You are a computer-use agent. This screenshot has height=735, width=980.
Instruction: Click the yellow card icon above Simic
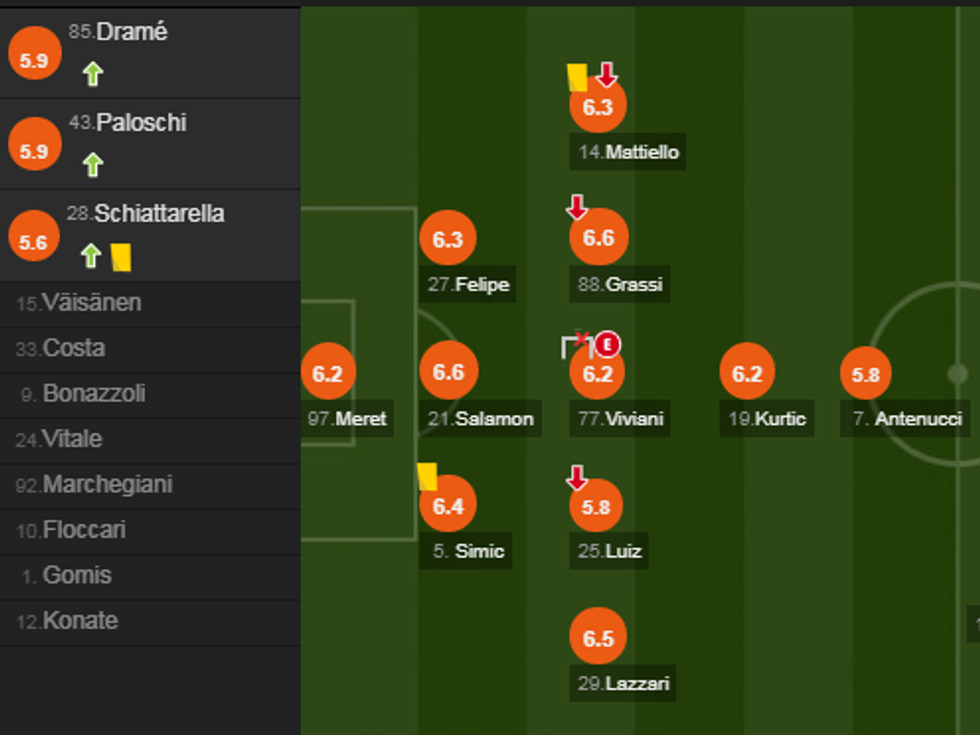pyautogui.click(x=427, y=476)
